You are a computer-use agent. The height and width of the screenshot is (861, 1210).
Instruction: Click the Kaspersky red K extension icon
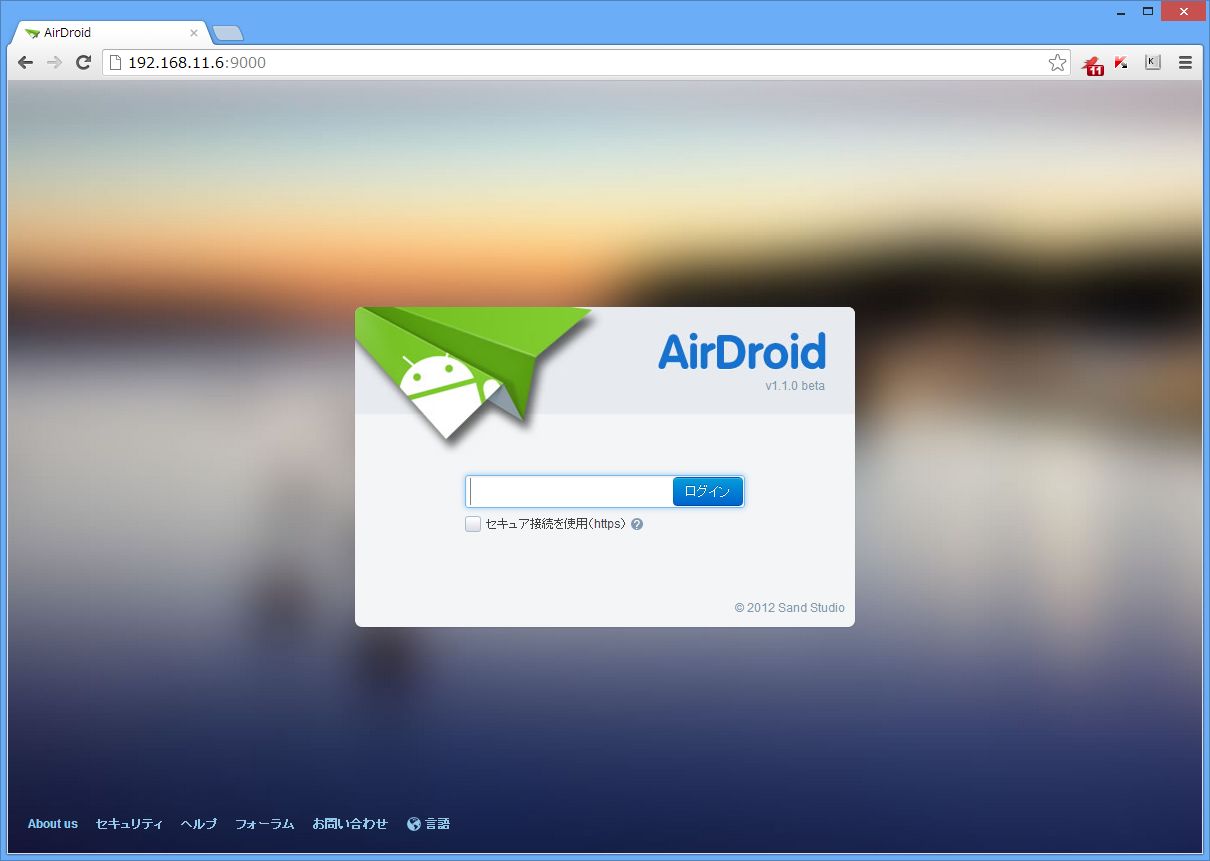pyautogui.click(x=1122, y=63)
